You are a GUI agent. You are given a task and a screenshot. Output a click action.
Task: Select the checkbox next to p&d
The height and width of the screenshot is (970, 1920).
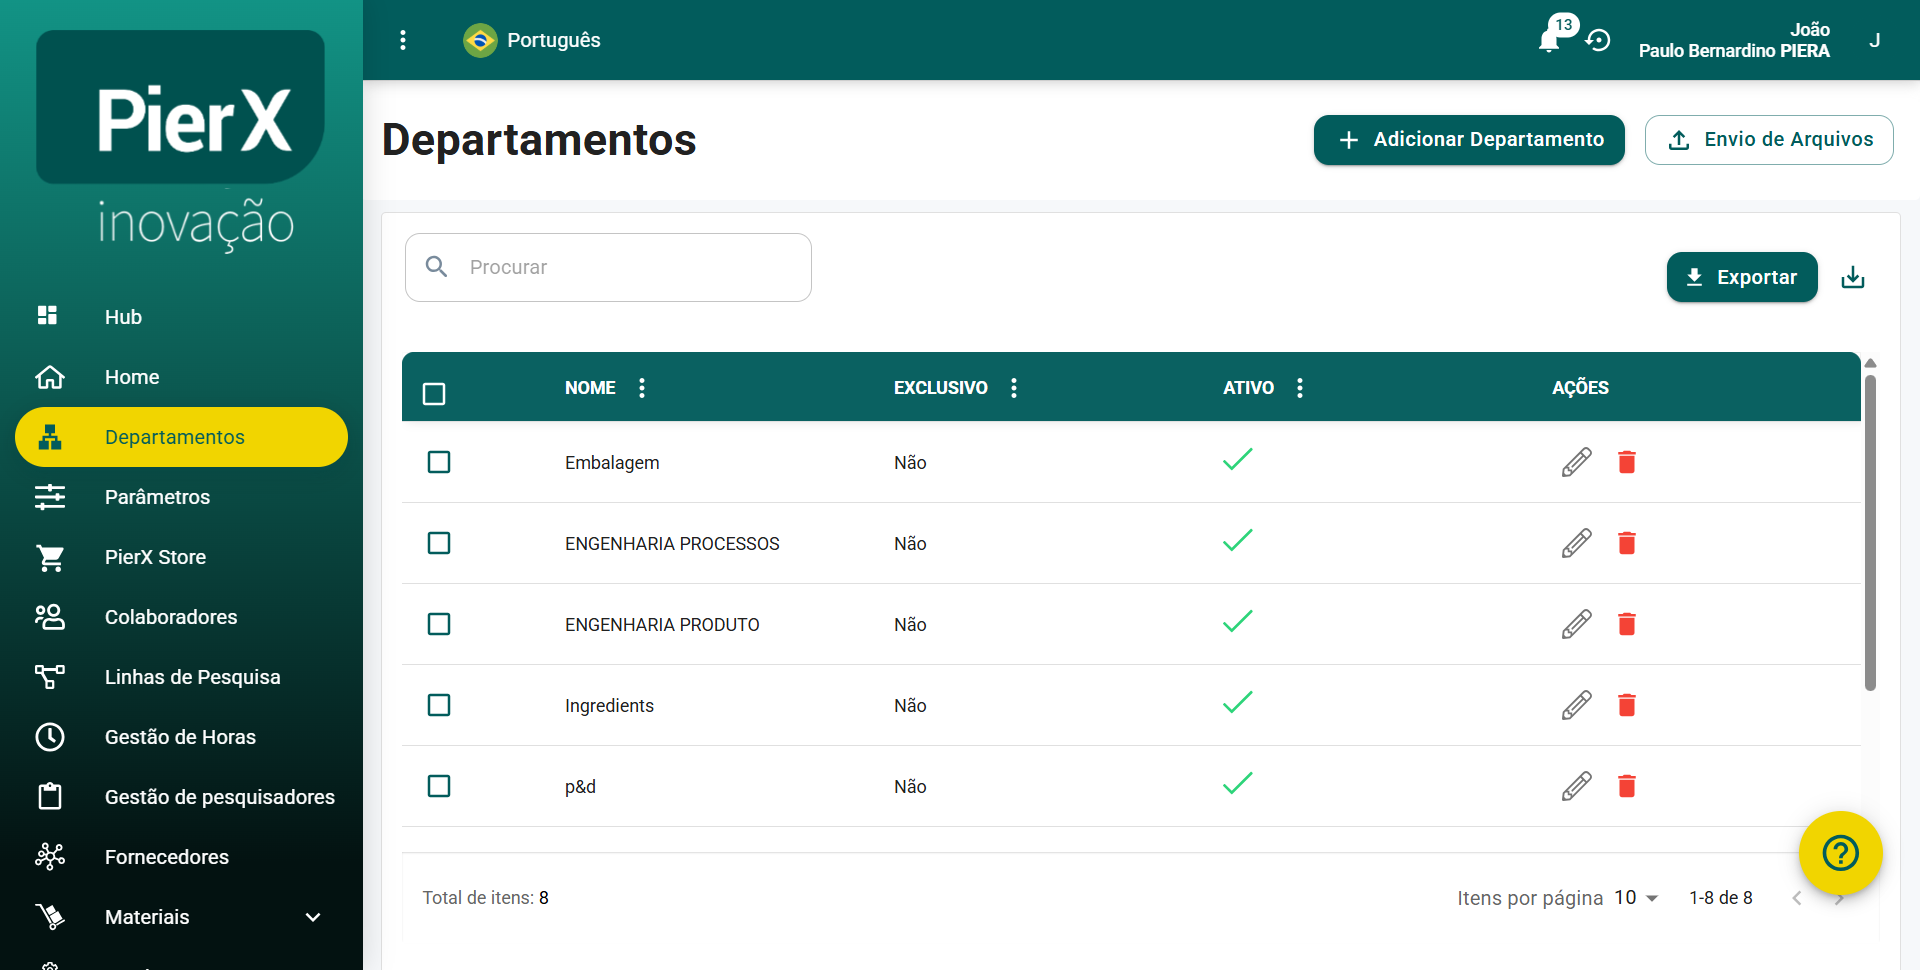[x=438, y=786]
